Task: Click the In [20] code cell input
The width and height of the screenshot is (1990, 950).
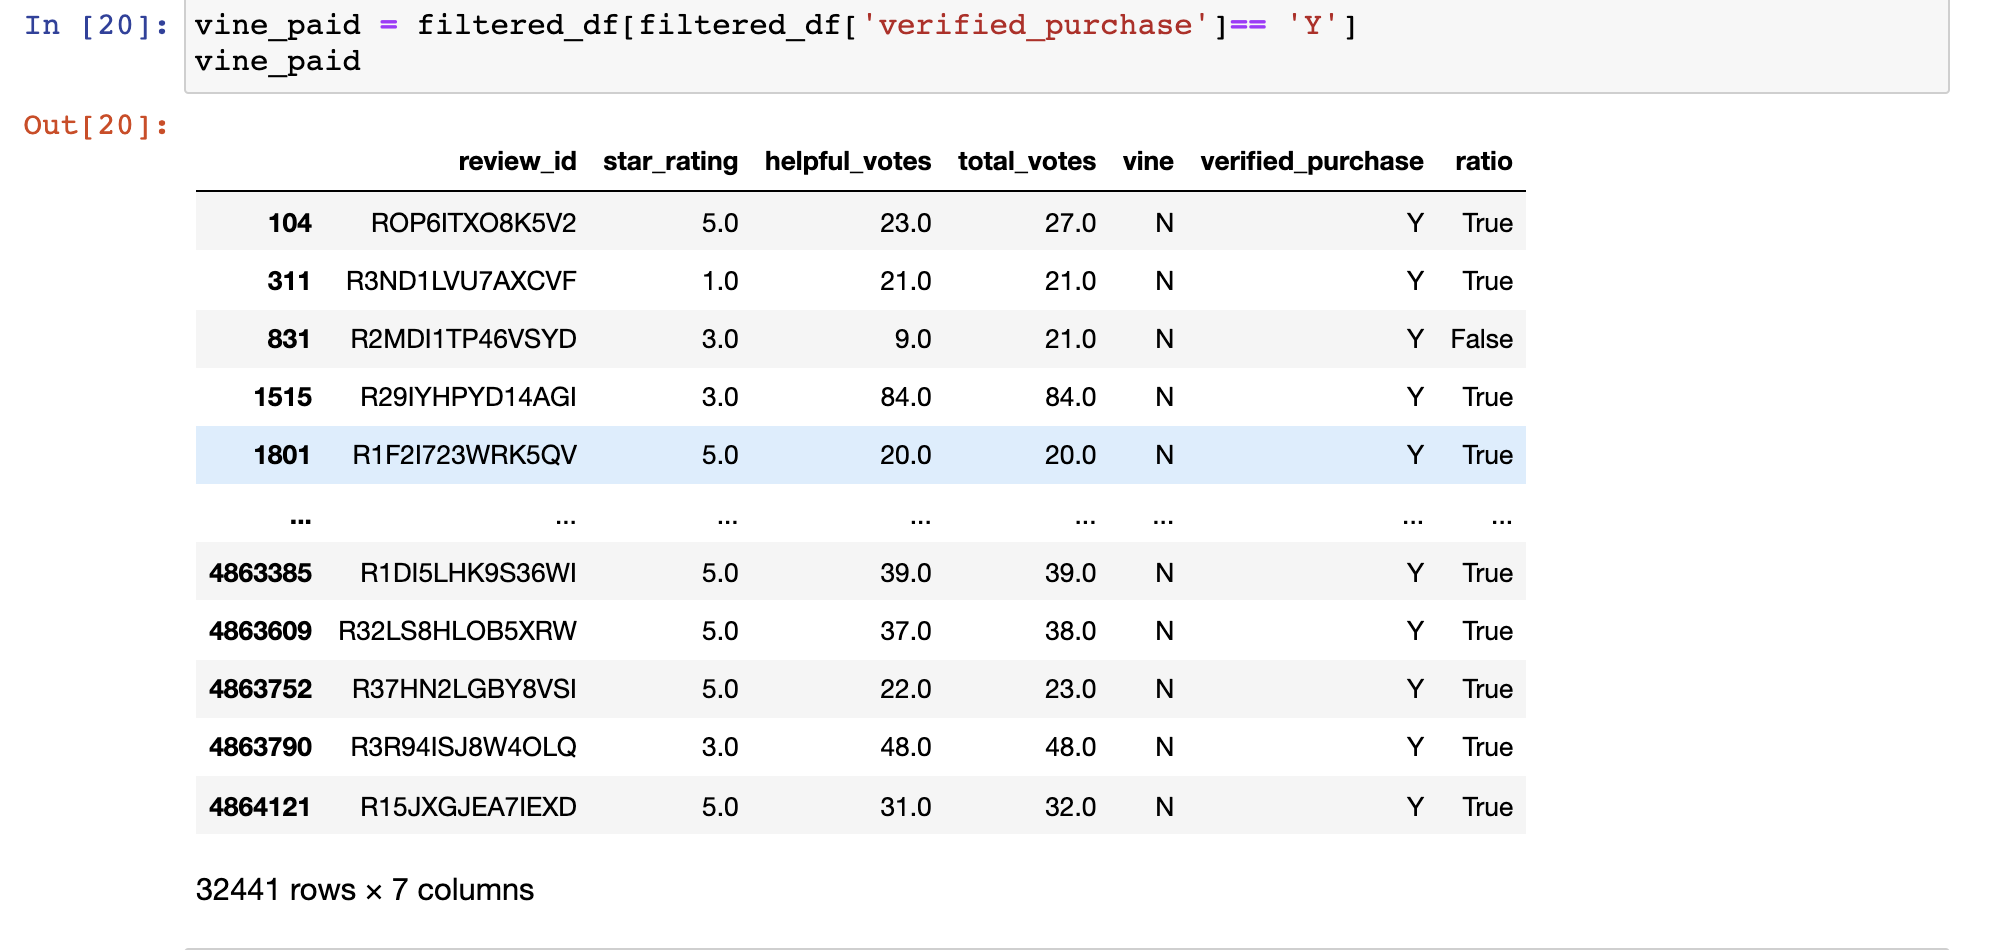Action: tap(1066, 44)
